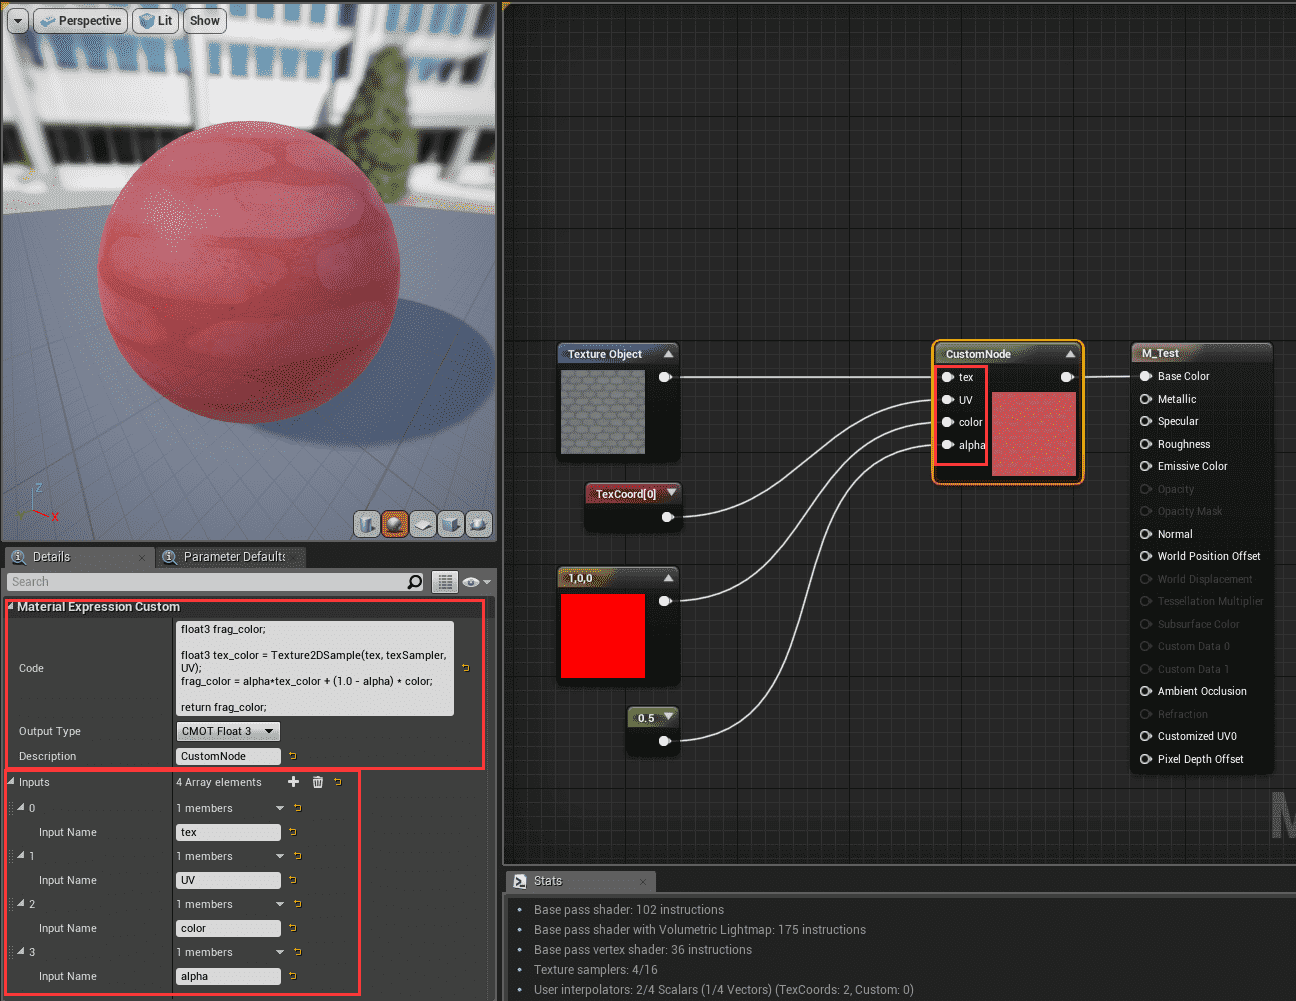Switch preview to cube primitive
Screen dimensions: 1296x1001
(x=451, y=523)
